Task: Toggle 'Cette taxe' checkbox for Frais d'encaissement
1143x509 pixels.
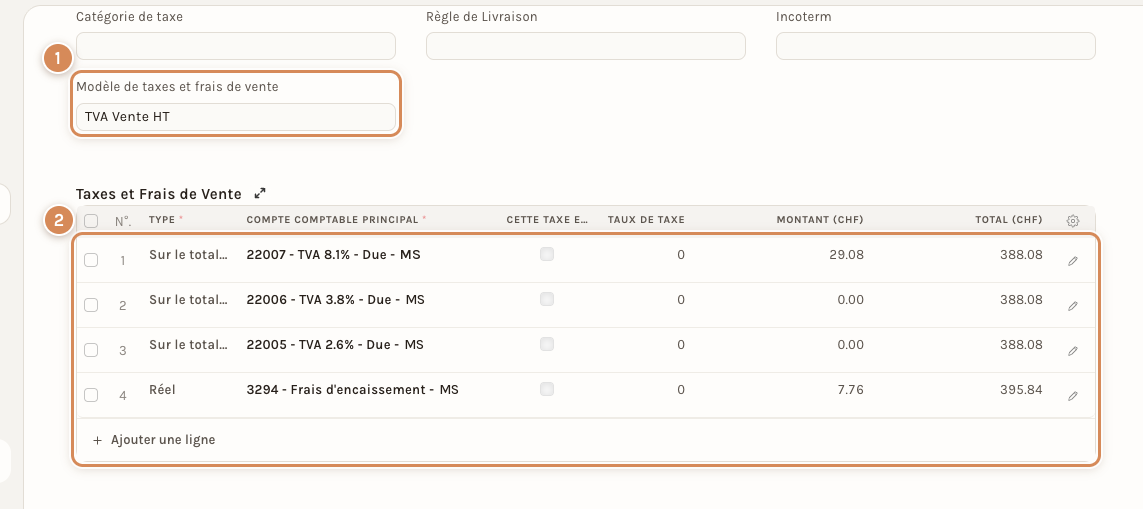Action: pyautogui.click(x=547, y=389)
